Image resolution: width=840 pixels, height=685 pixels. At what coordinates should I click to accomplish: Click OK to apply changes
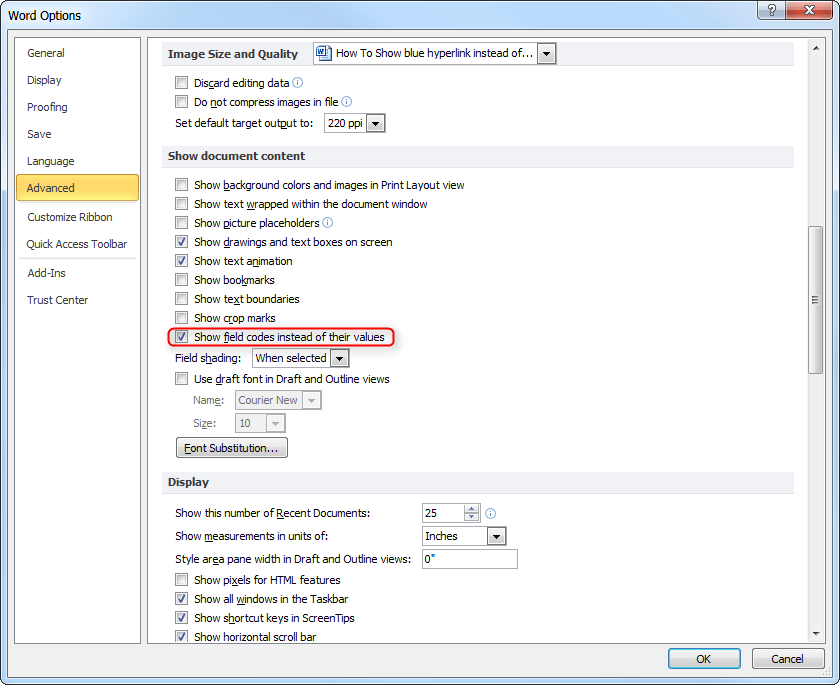(x=704, y=658)
